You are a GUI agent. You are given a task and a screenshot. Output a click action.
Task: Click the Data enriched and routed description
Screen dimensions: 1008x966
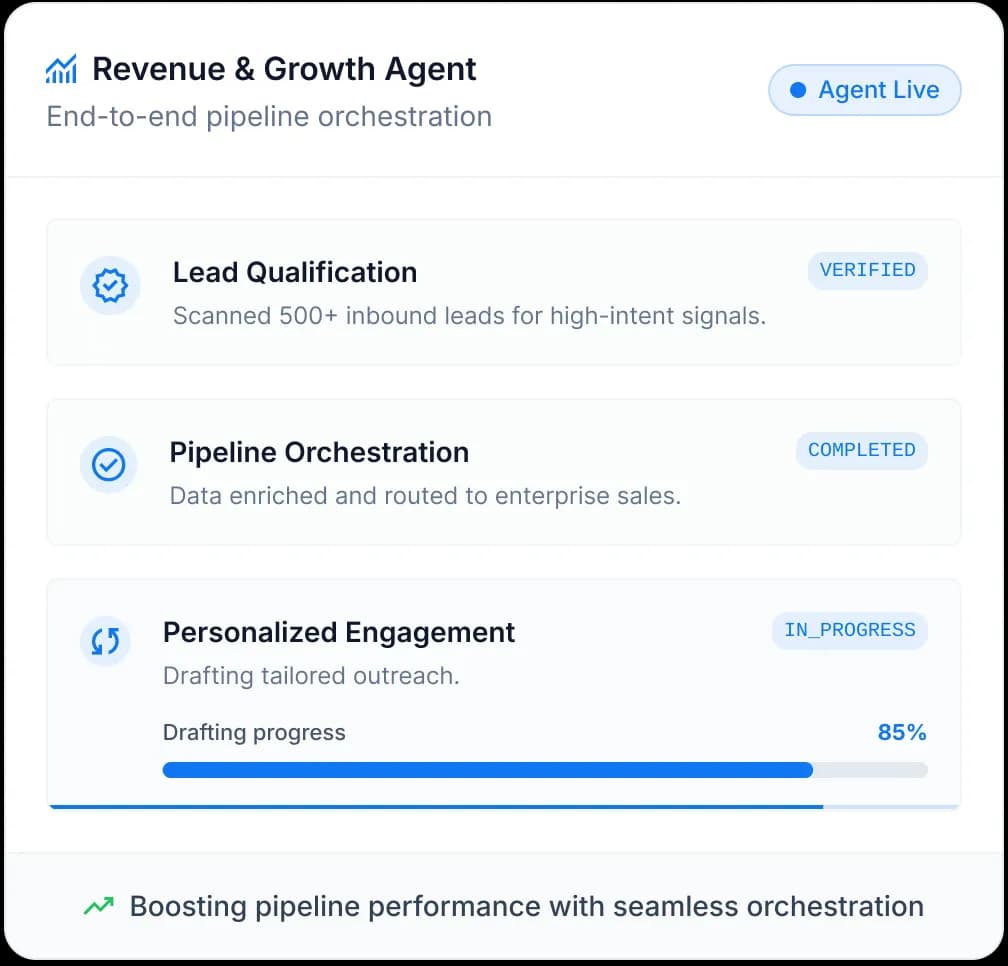click(425, 496)
